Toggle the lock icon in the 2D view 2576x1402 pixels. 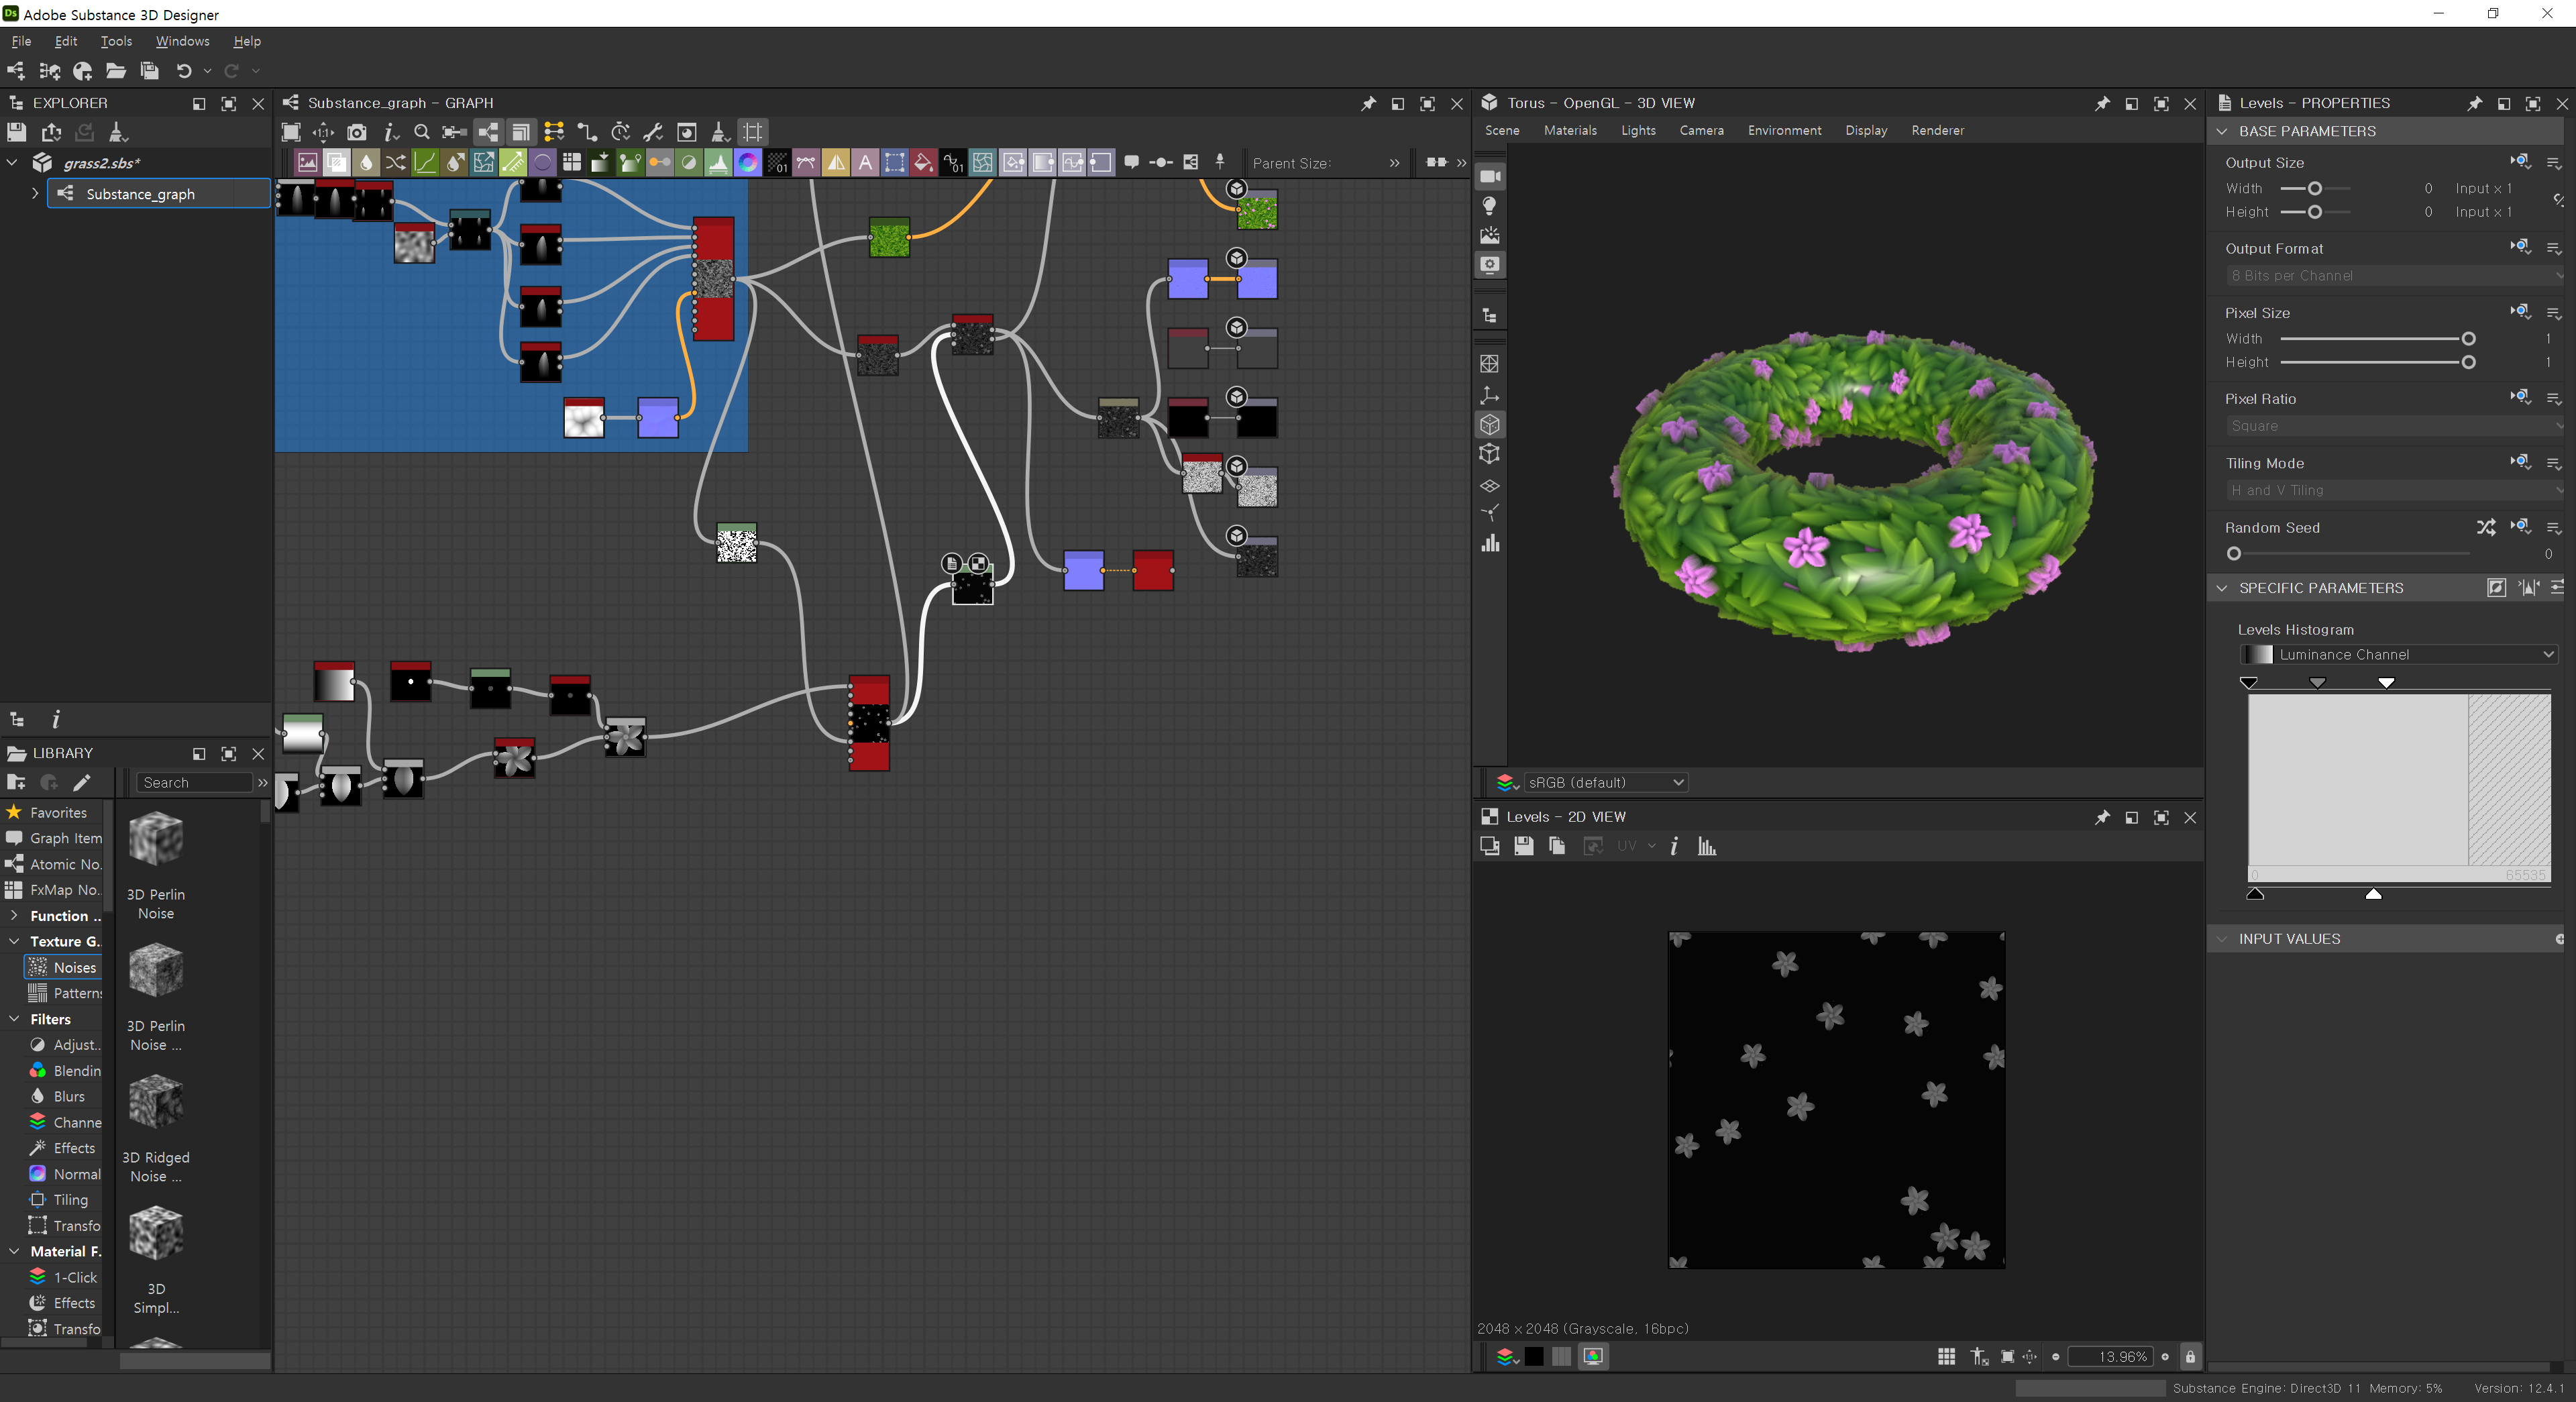[x=2190, y=1357]
